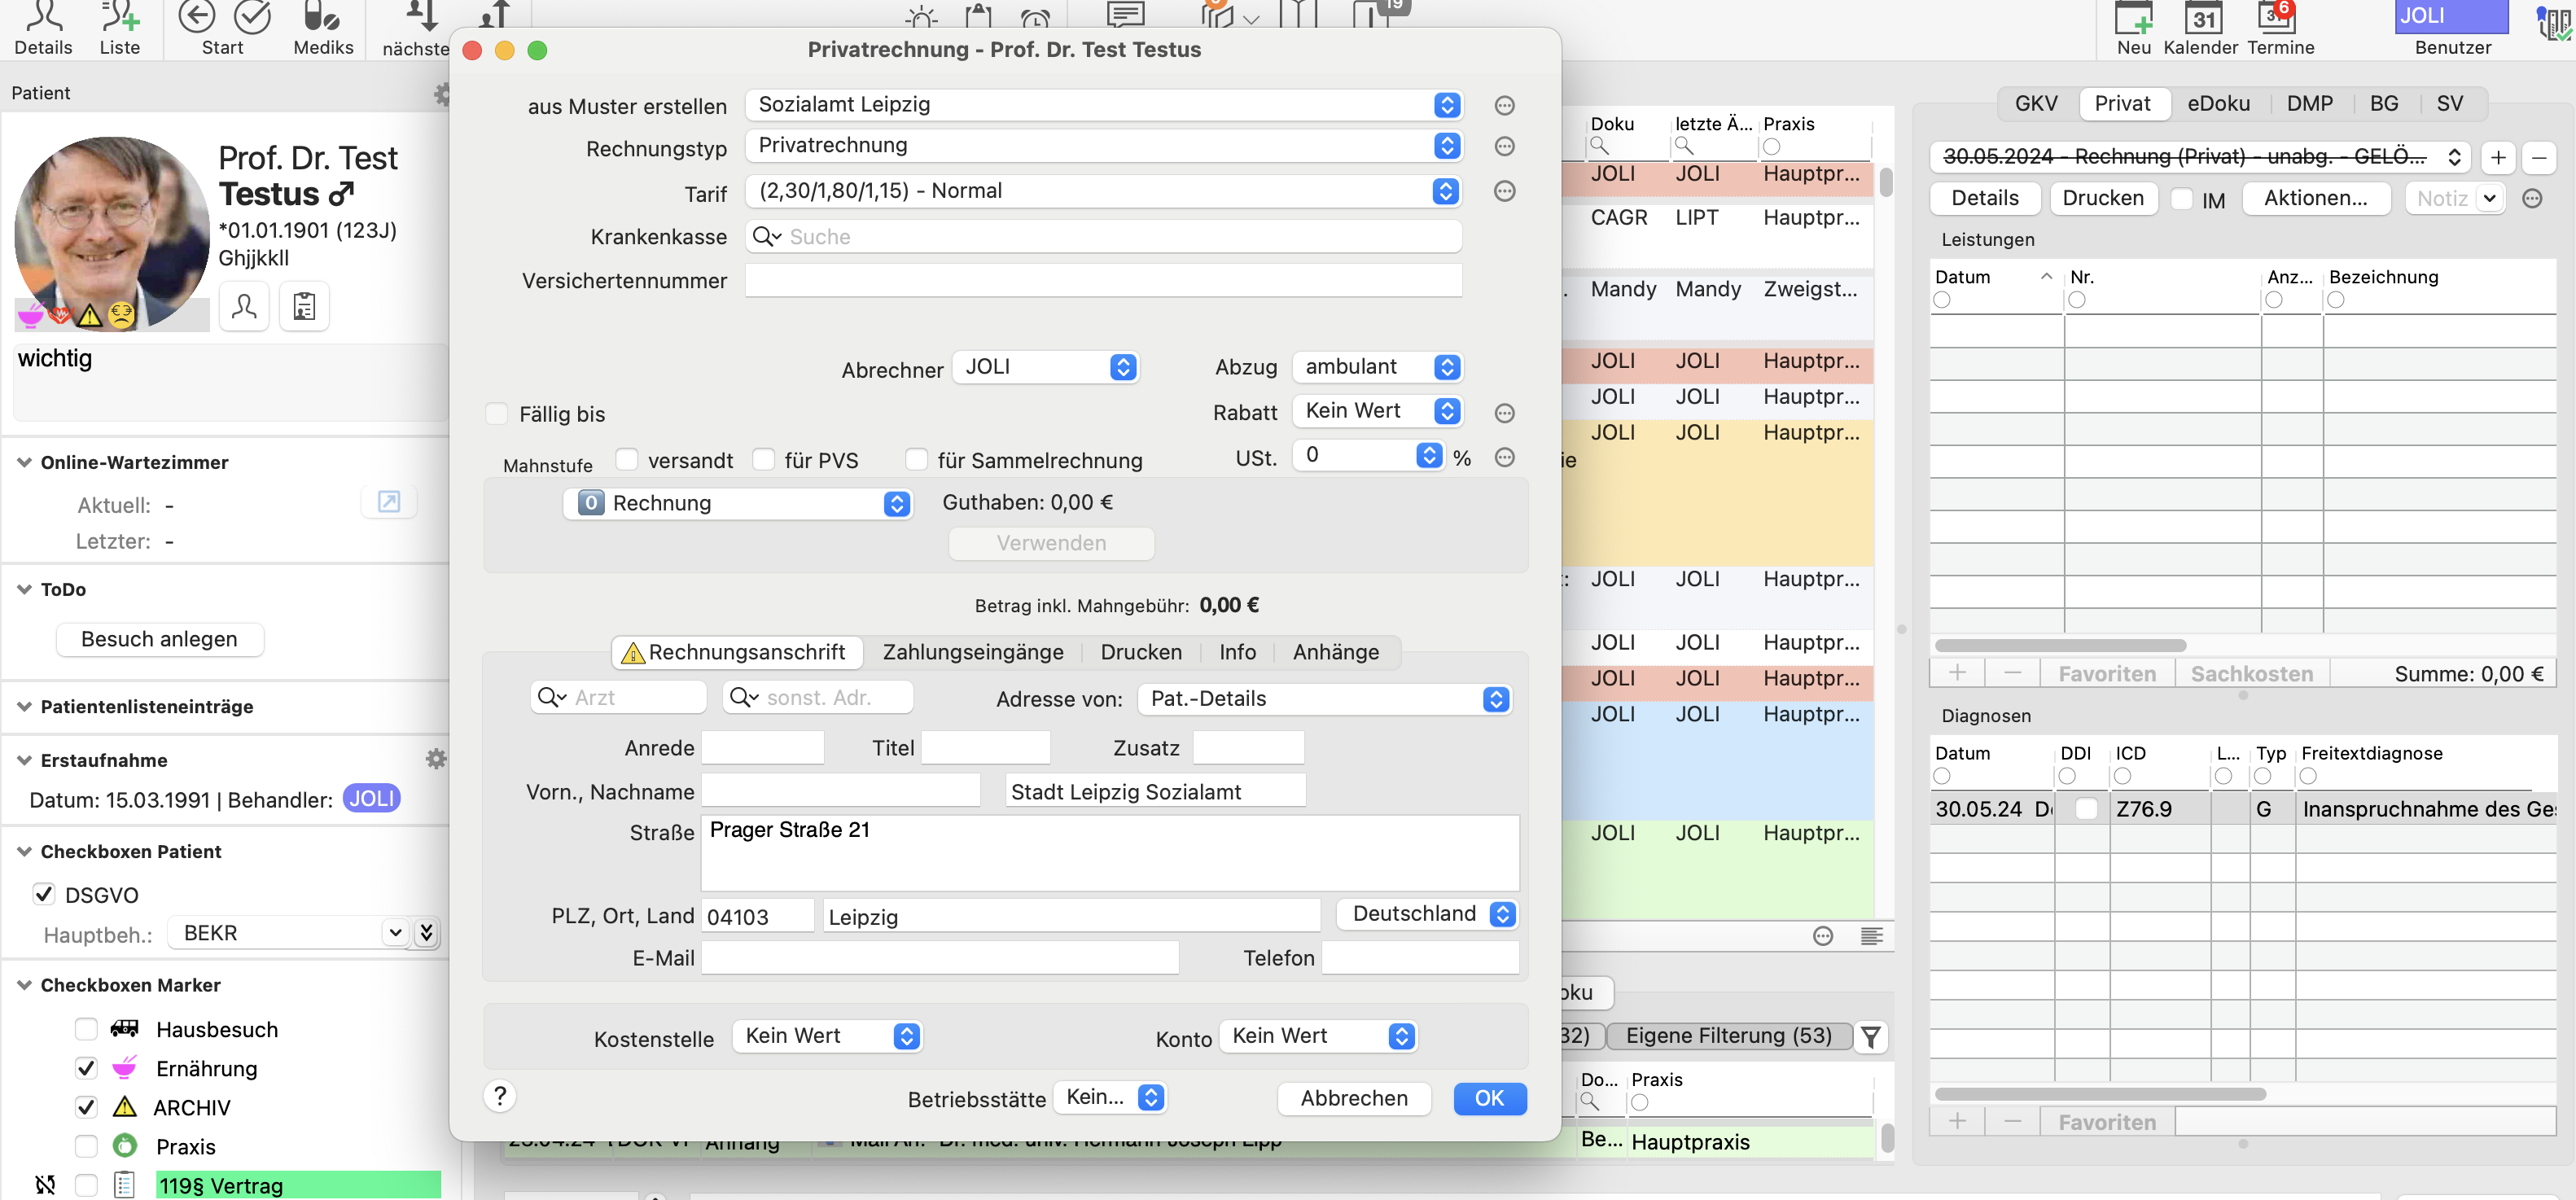This screenshot has width=2576, height=1200.
Task: Click the minus button next to invoice selector
Action: coord(2538,158)
